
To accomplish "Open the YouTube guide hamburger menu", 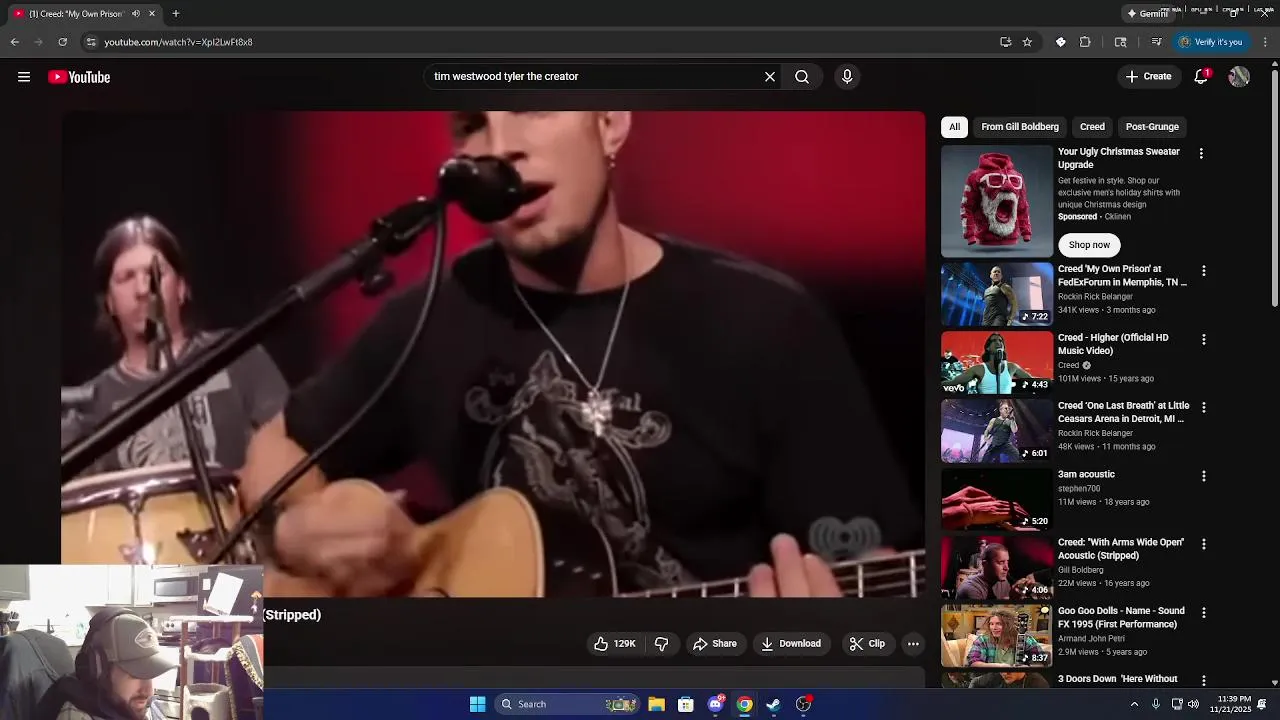I will 24,77.
